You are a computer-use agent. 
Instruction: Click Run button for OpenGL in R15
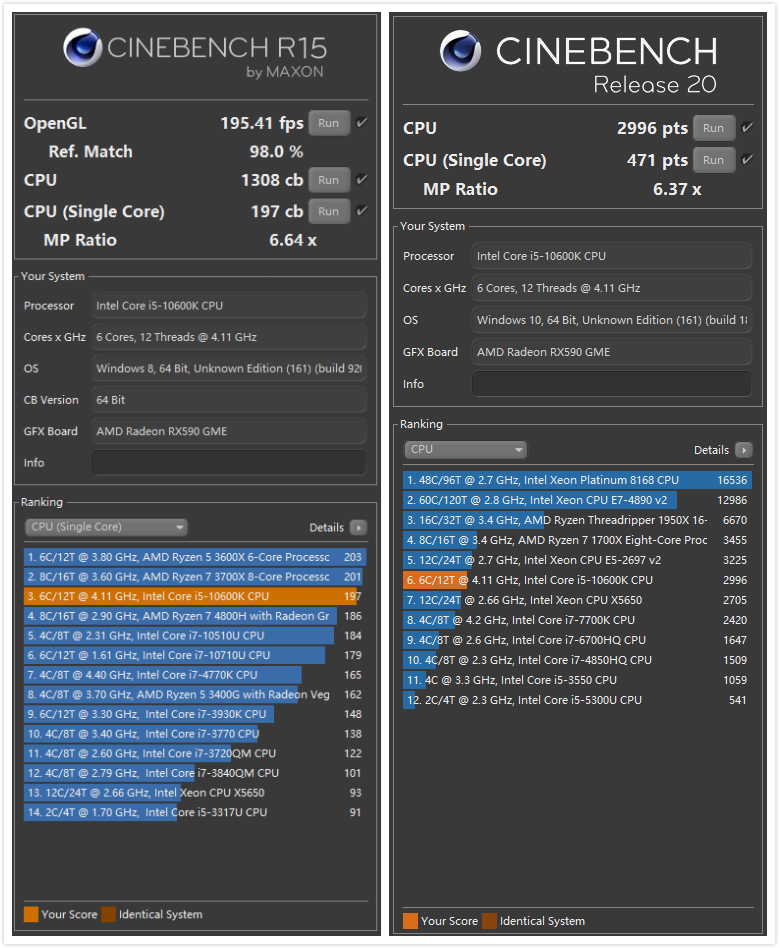point(329,123)
